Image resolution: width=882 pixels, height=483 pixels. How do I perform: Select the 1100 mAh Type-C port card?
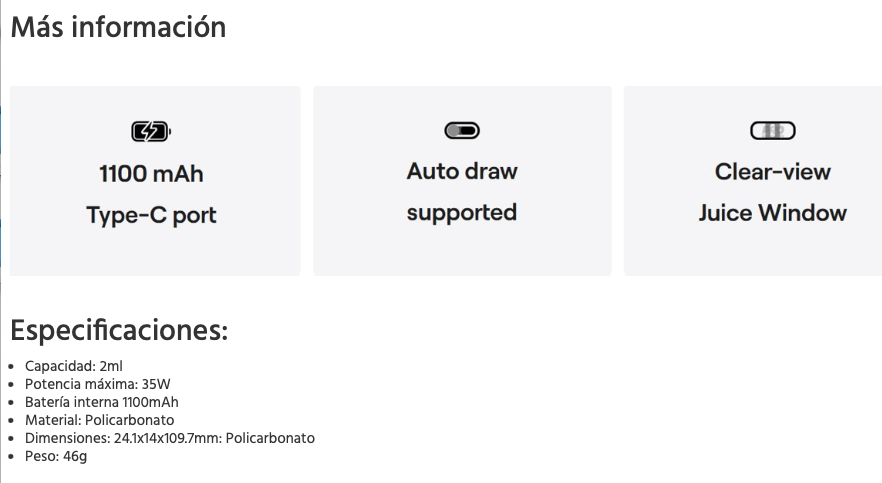coord(155,181)
